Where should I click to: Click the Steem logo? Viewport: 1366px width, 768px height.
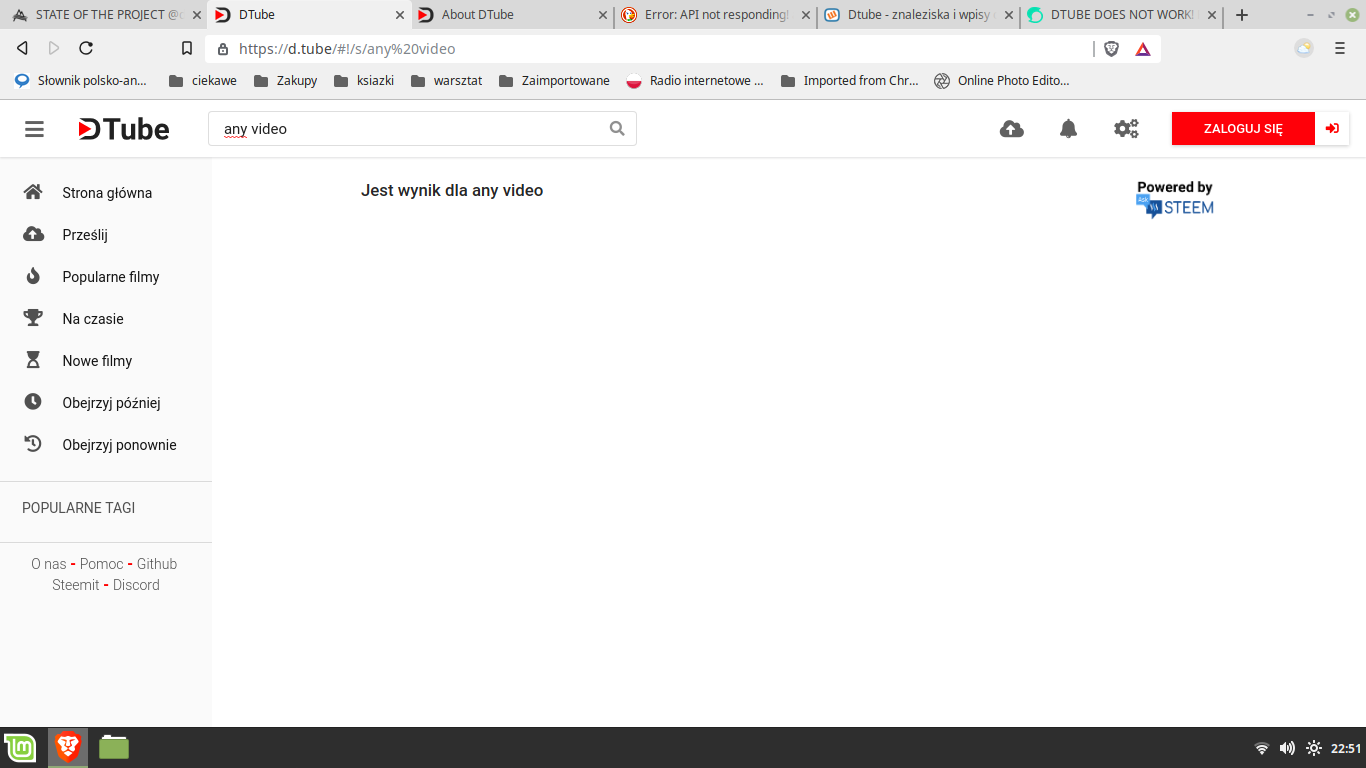pyautogui.click(x=1175, y=207)
